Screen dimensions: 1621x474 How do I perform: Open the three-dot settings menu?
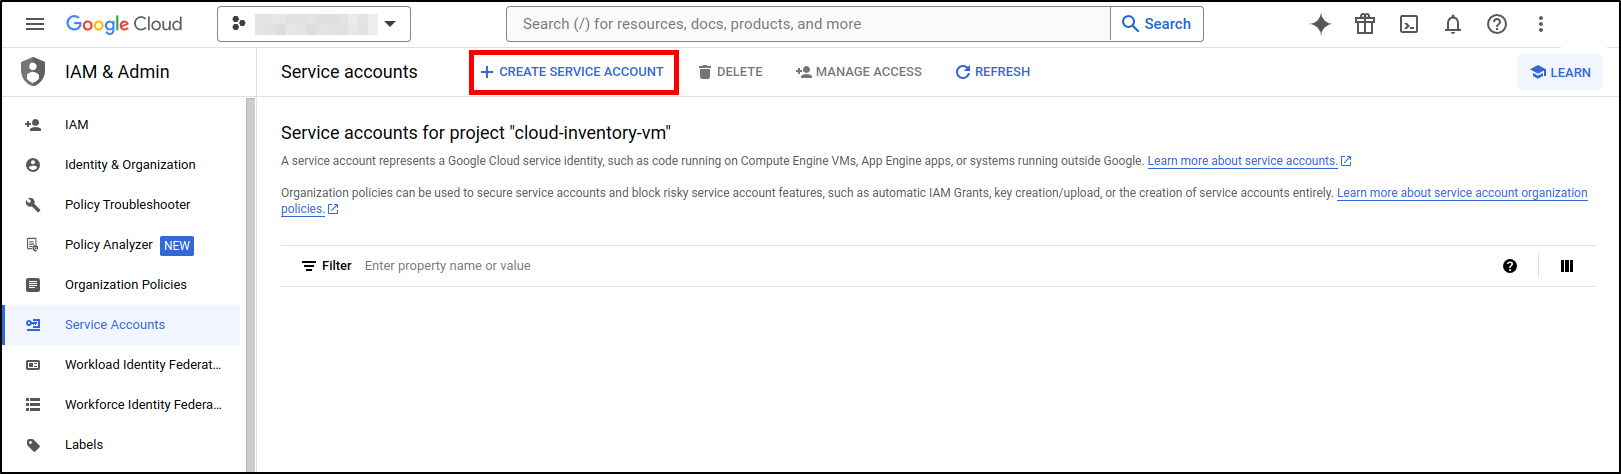click(x=1541, y=25)
